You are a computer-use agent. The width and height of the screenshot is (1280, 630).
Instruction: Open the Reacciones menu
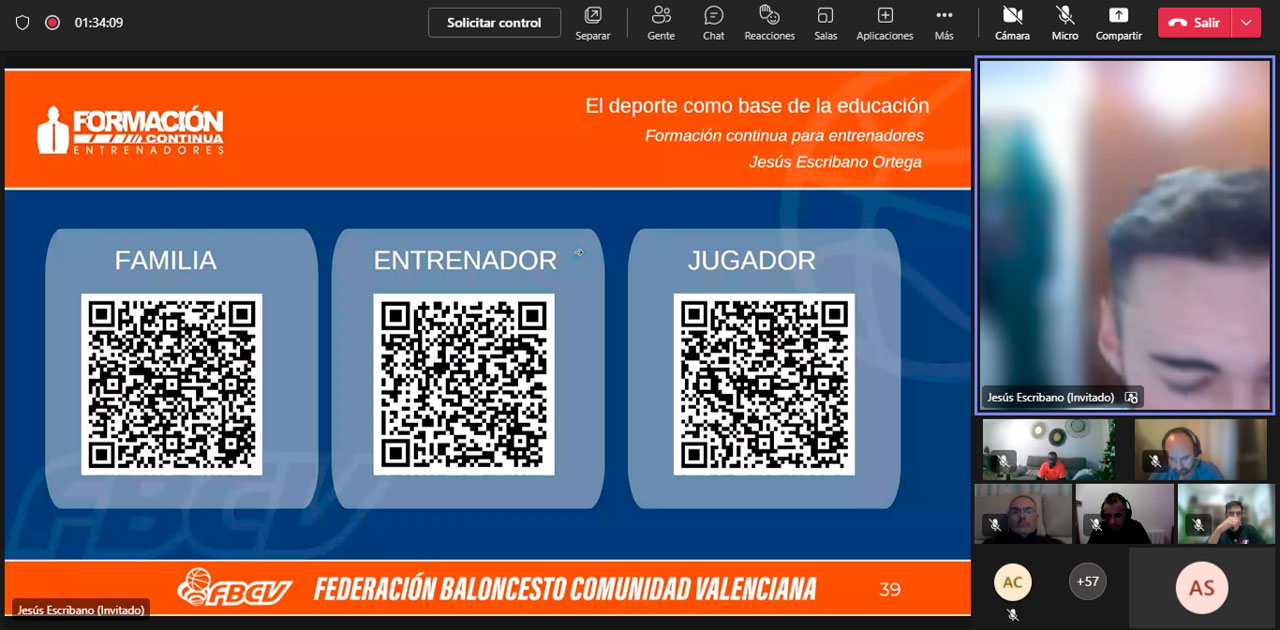[x=769, y=23]
